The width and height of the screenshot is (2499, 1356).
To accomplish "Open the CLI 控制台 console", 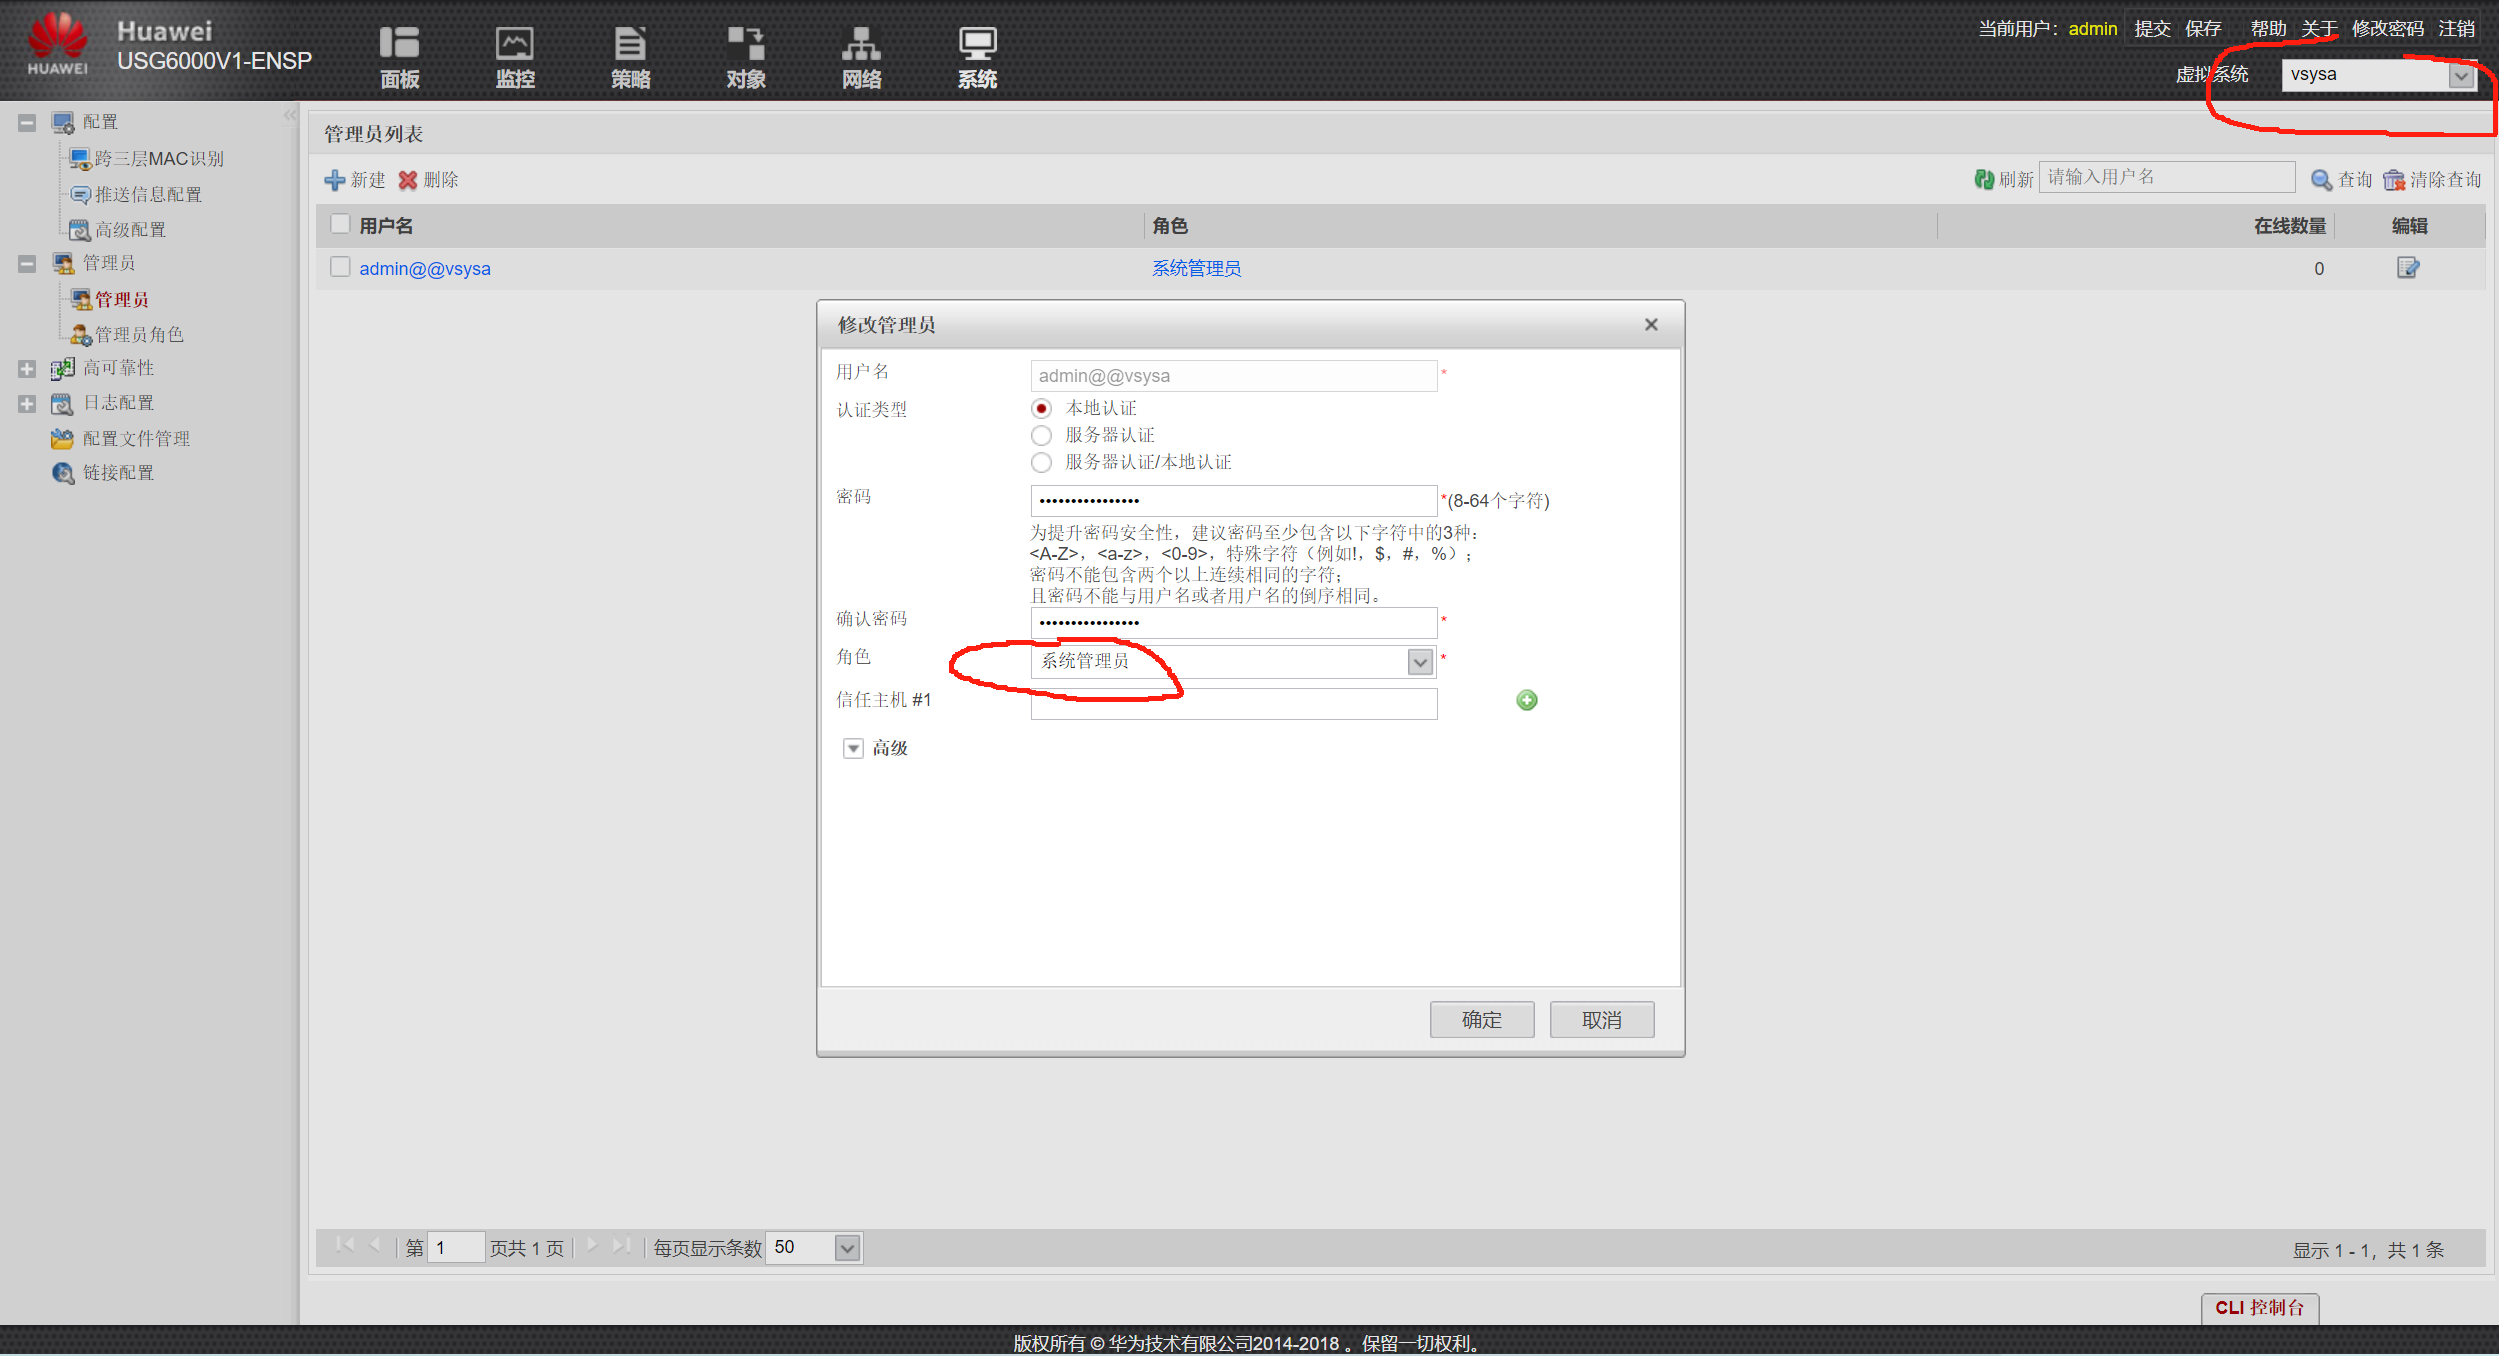I will [x=2259, y=1307].
